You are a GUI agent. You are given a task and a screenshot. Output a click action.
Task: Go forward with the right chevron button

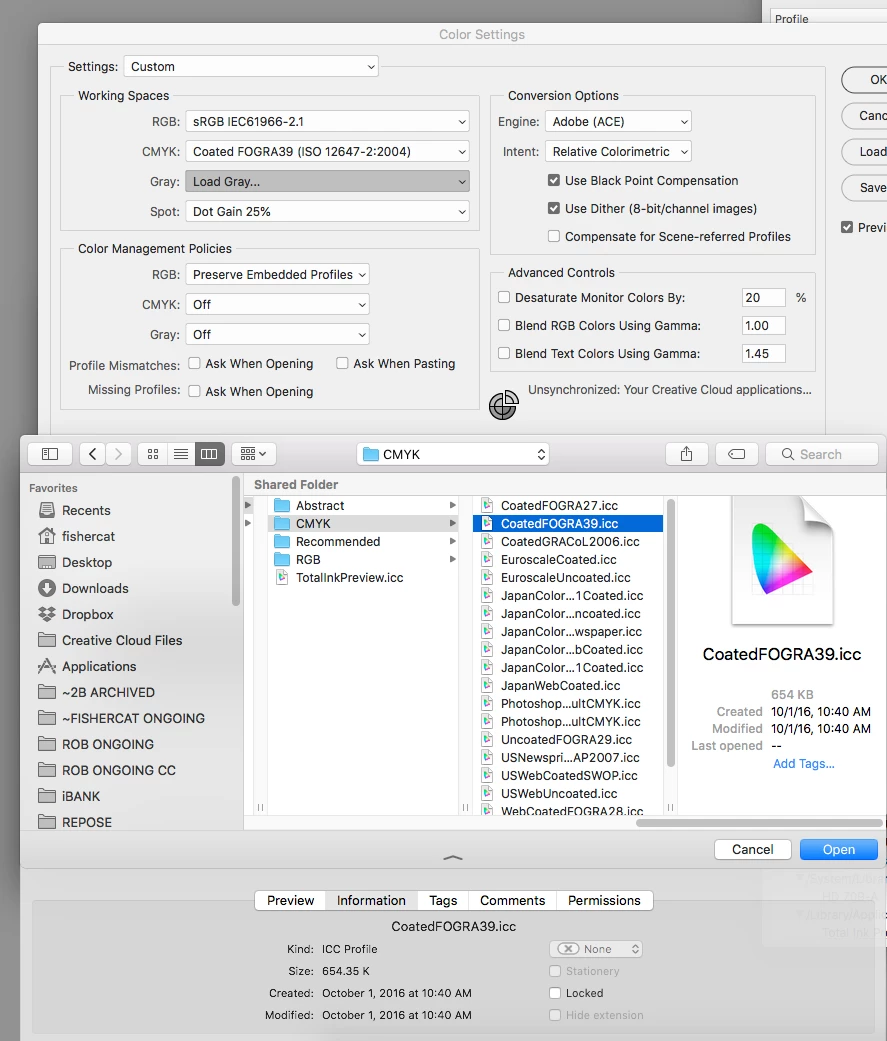(x=119, y=454)
